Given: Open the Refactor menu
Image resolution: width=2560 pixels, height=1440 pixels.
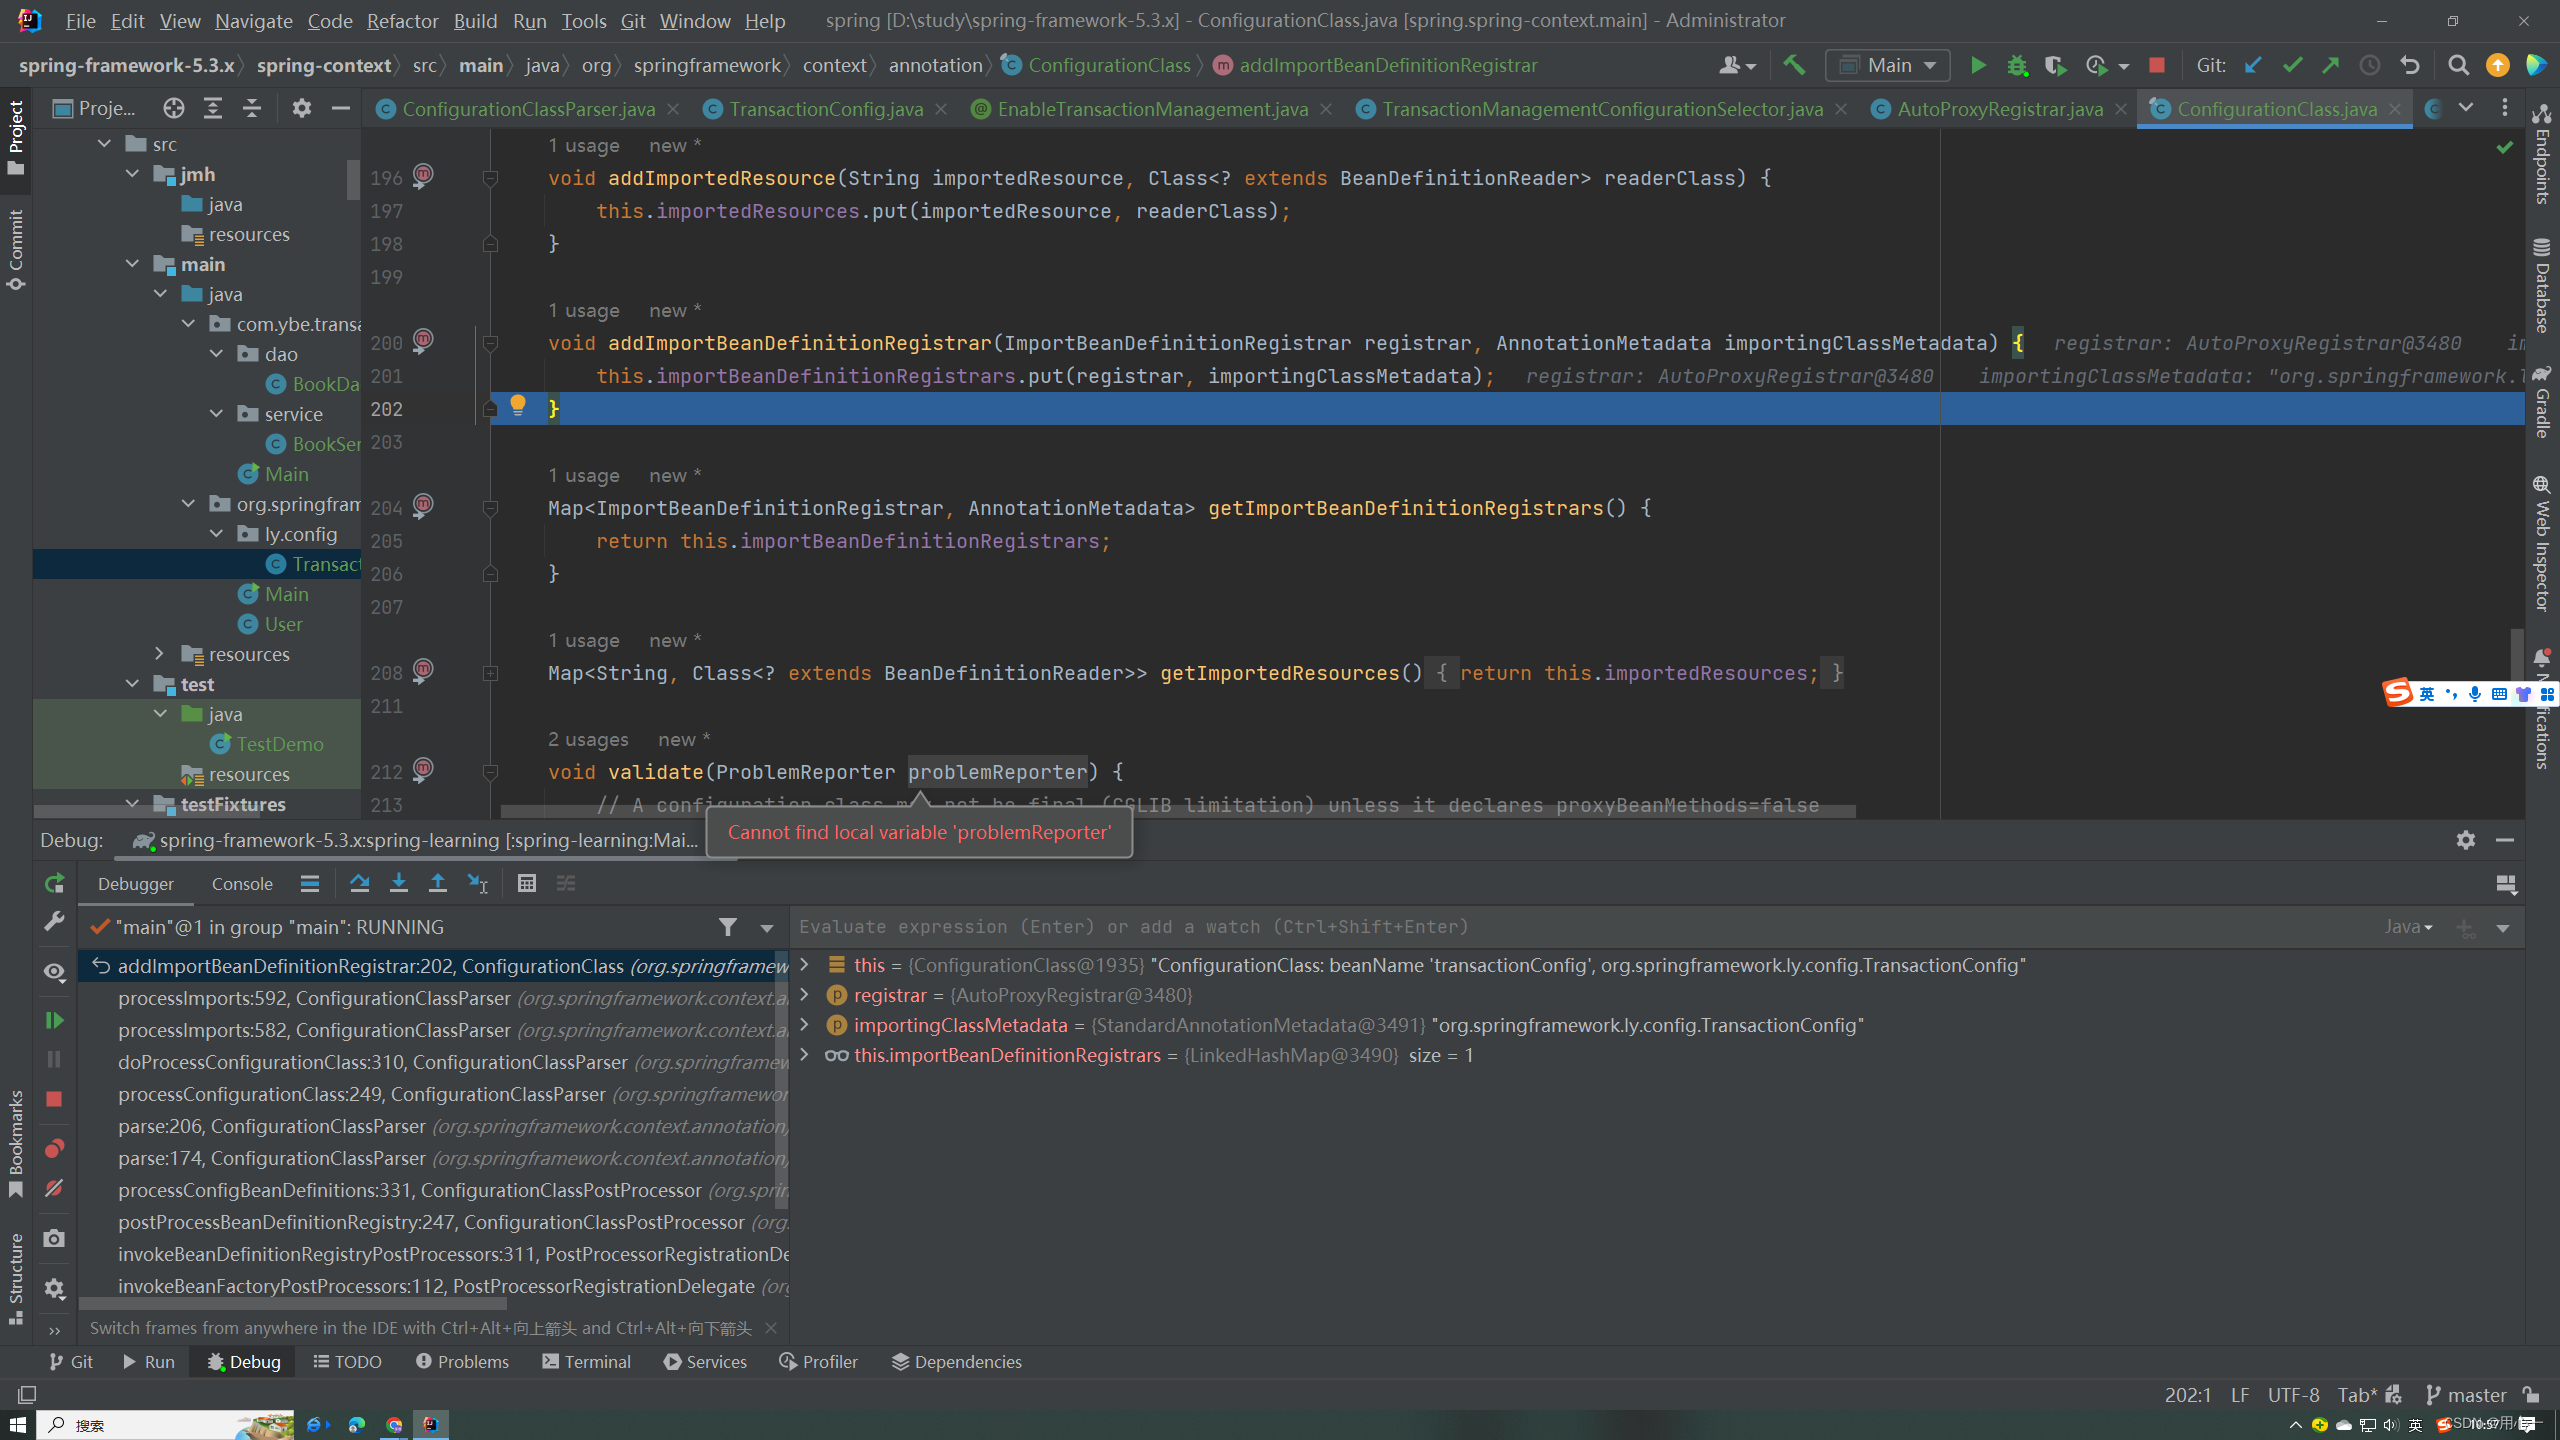Looking at the screenshot, I should [402, 20].
